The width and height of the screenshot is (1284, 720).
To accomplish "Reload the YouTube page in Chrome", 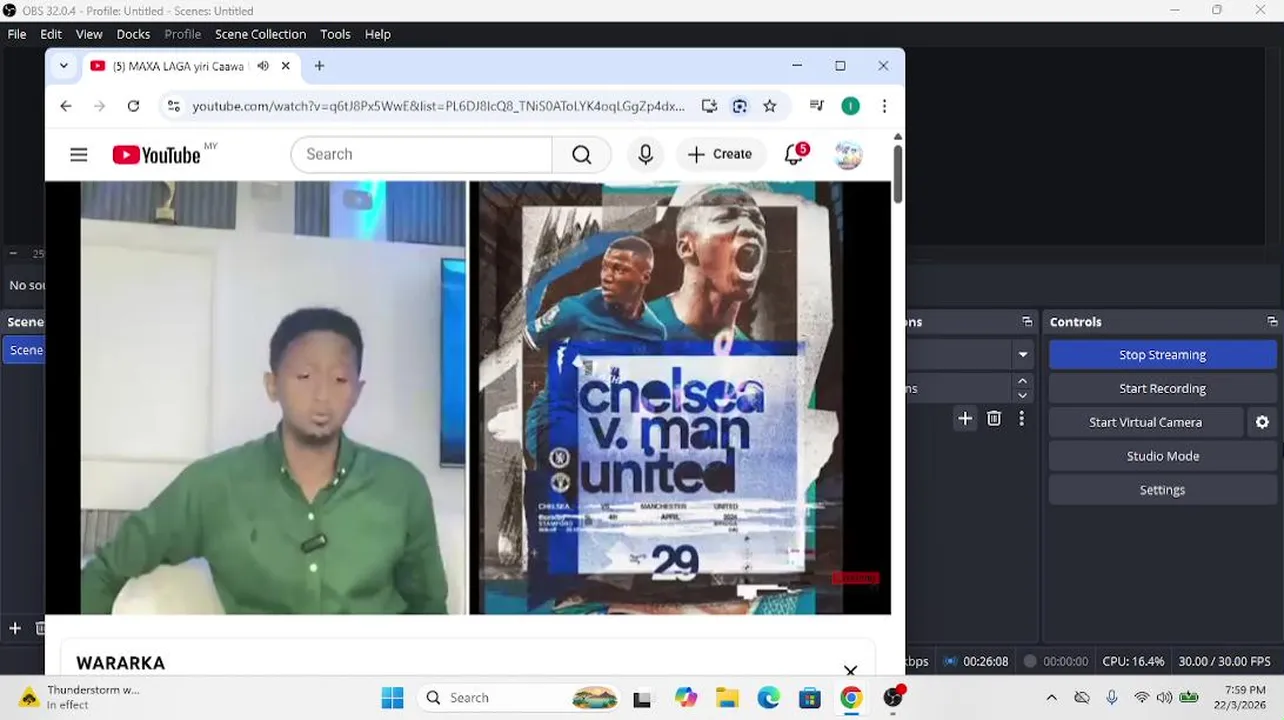I will click(133, 106).
